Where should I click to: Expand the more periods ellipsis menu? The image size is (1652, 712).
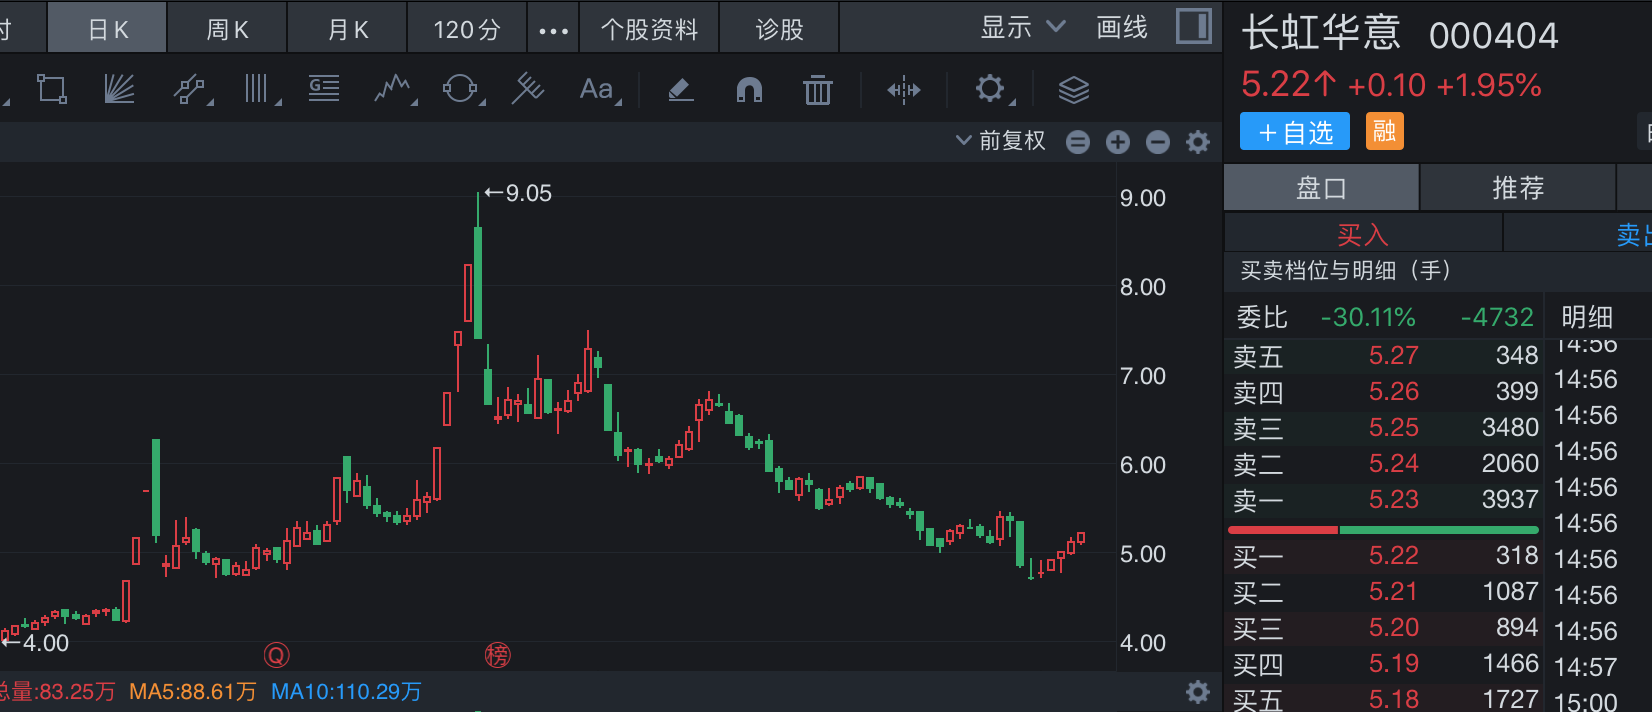553,30
